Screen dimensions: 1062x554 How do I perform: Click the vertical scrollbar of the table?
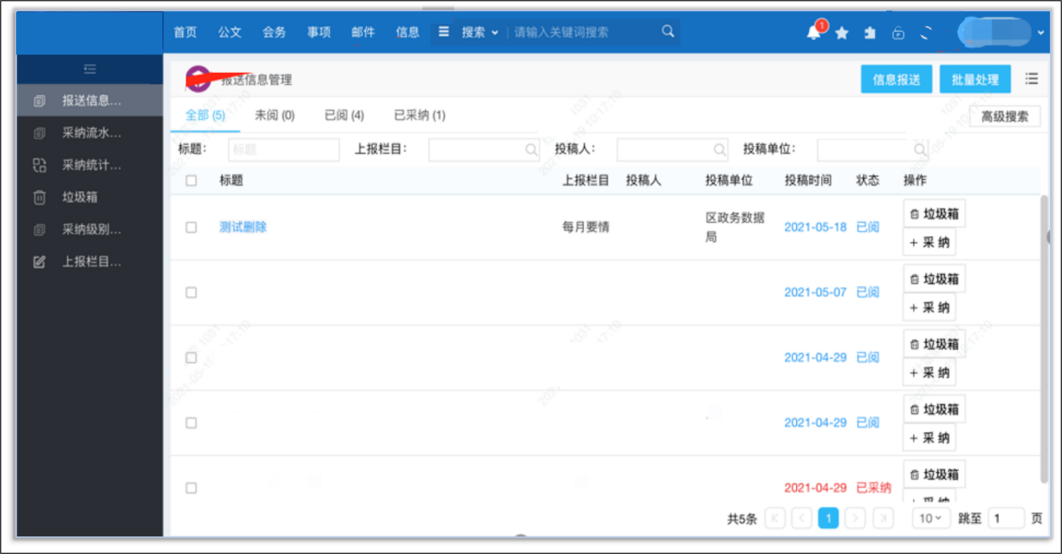1044,339
